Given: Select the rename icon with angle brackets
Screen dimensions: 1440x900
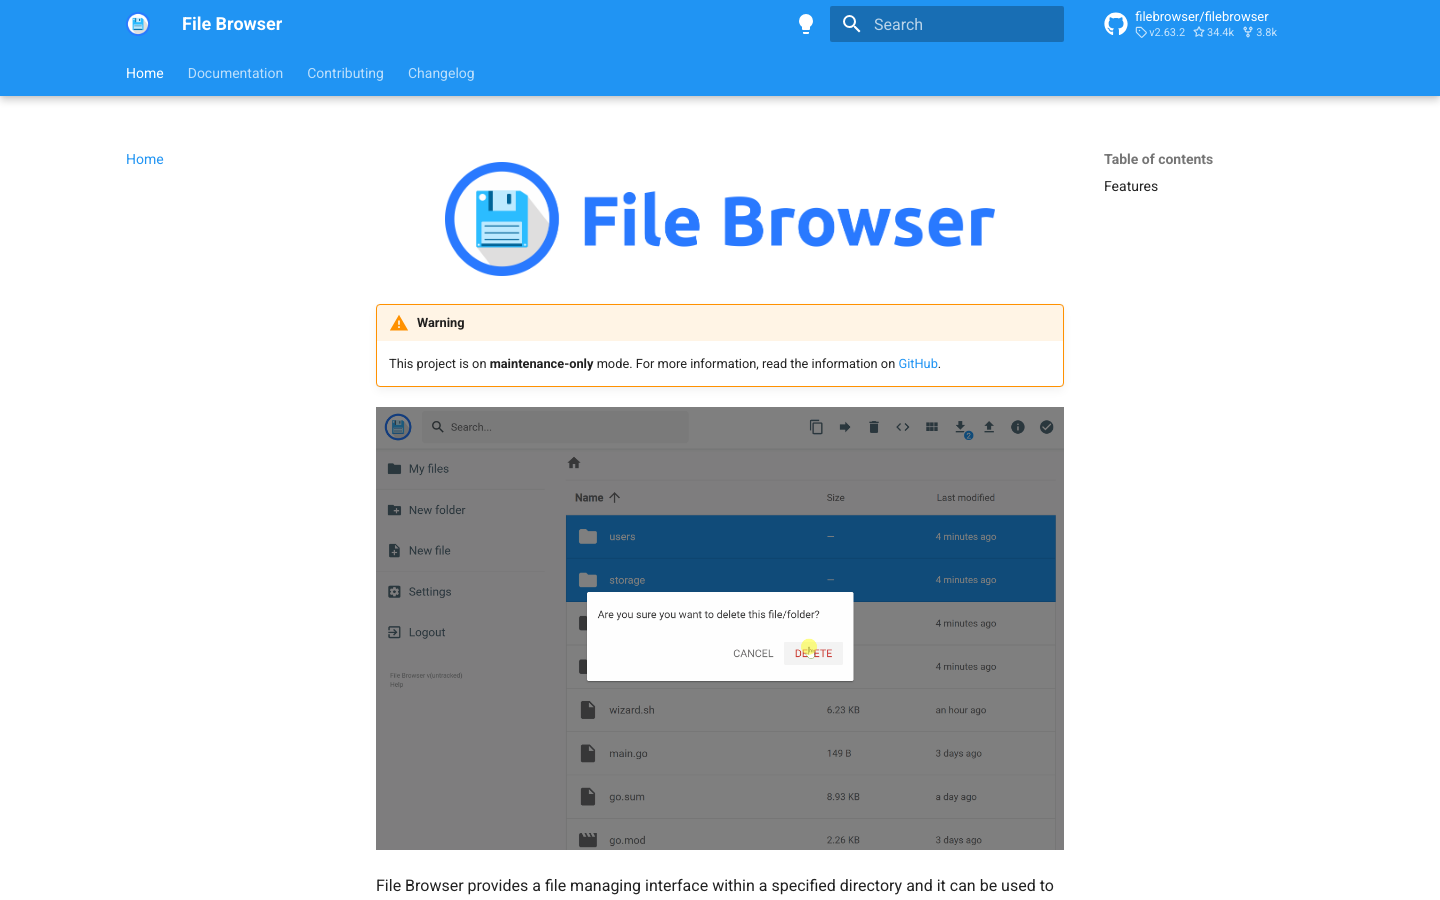Looking at the screenshot, I should pos(902,426).
